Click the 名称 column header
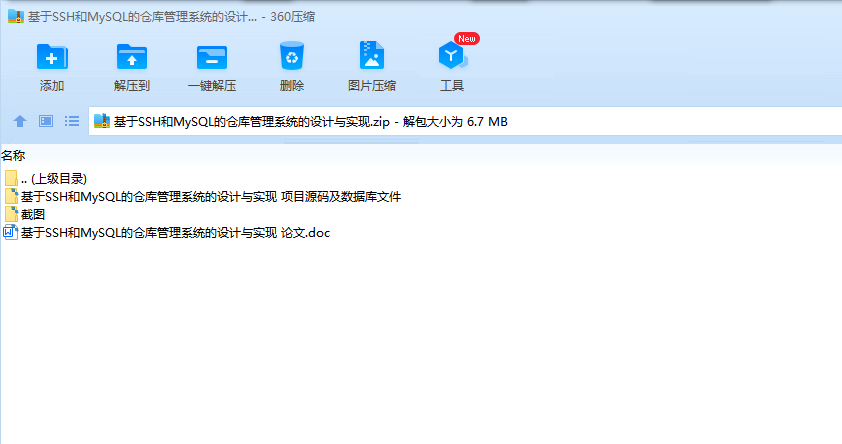Viewport: 842px width, 444px height. (13, 156)
